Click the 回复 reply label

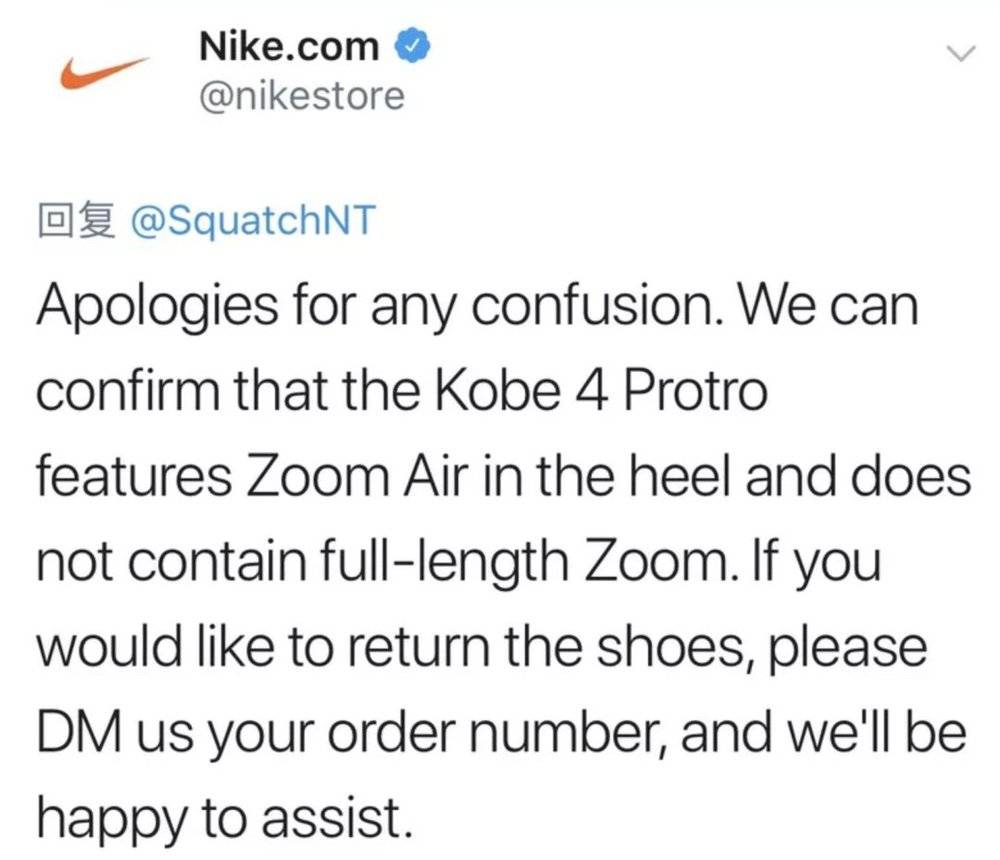77,220
